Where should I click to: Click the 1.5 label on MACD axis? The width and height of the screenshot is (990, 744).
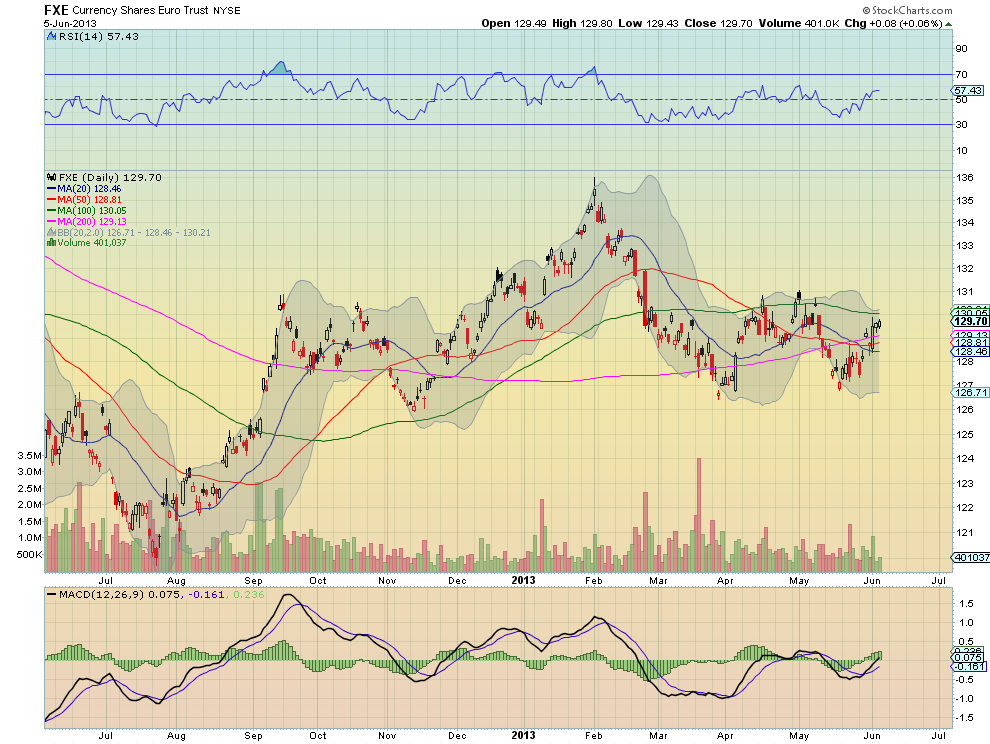pyautogui.click(x=966, y=604)
